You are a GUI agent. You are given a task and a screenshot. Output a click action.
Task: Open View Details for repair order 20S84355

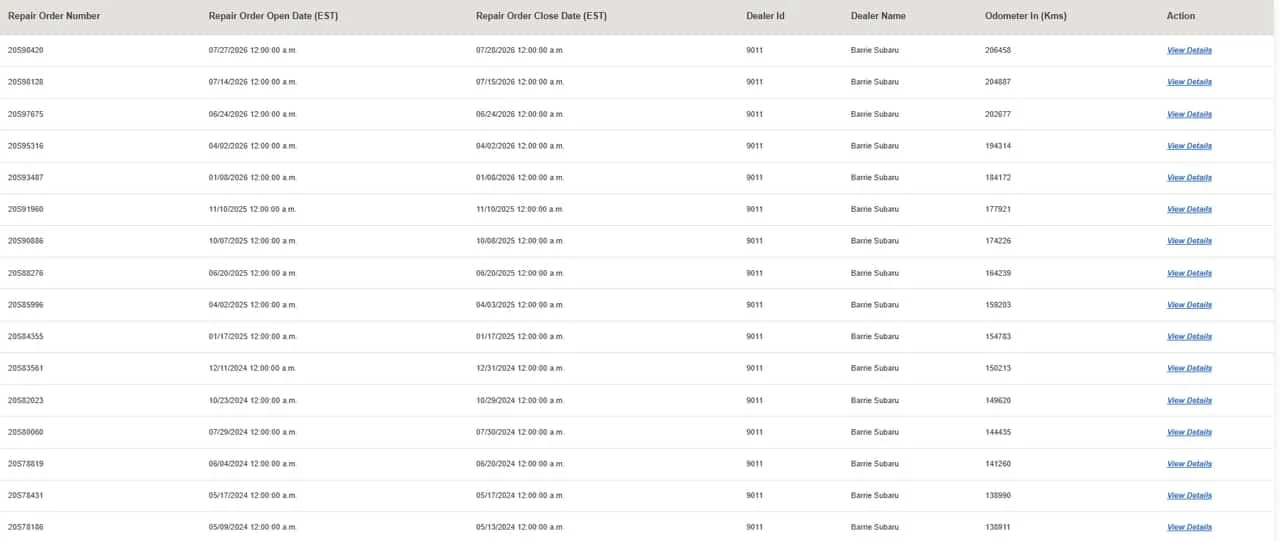[1189, 337]
